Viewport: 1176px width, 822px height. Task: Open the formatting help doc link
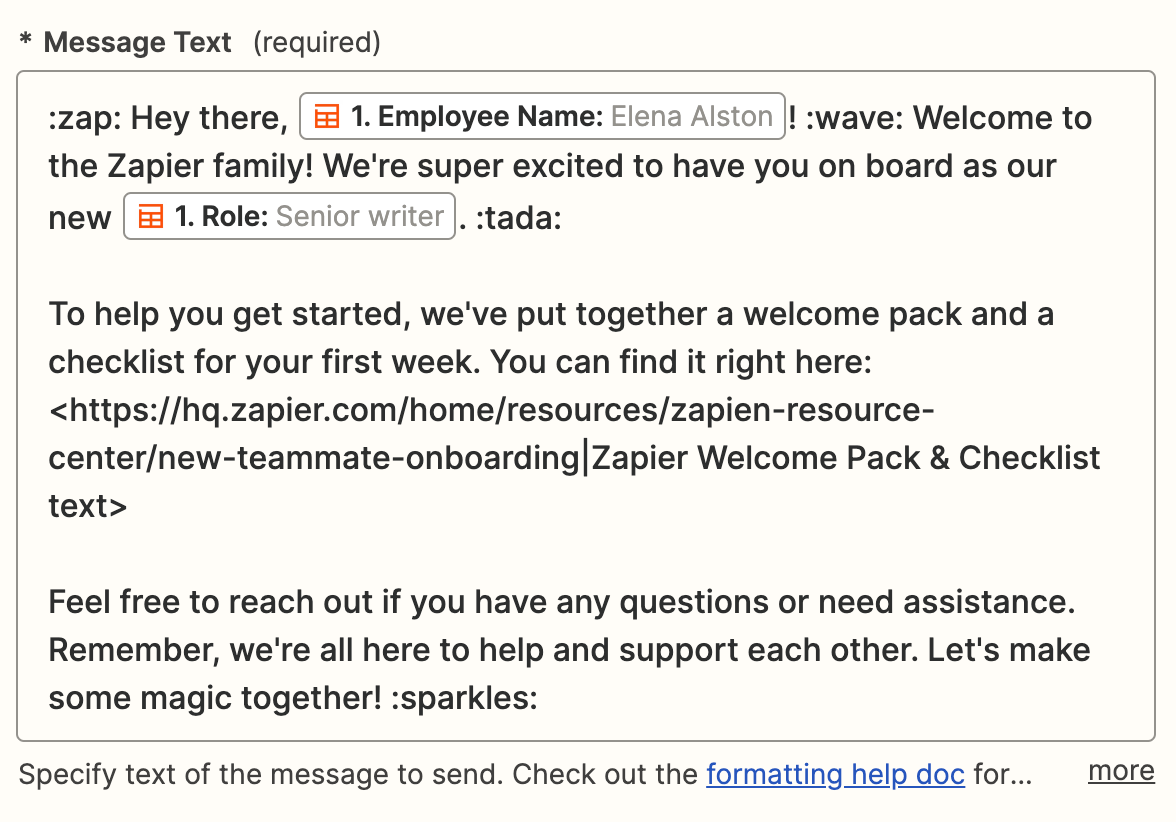click(x=835, y=774)
